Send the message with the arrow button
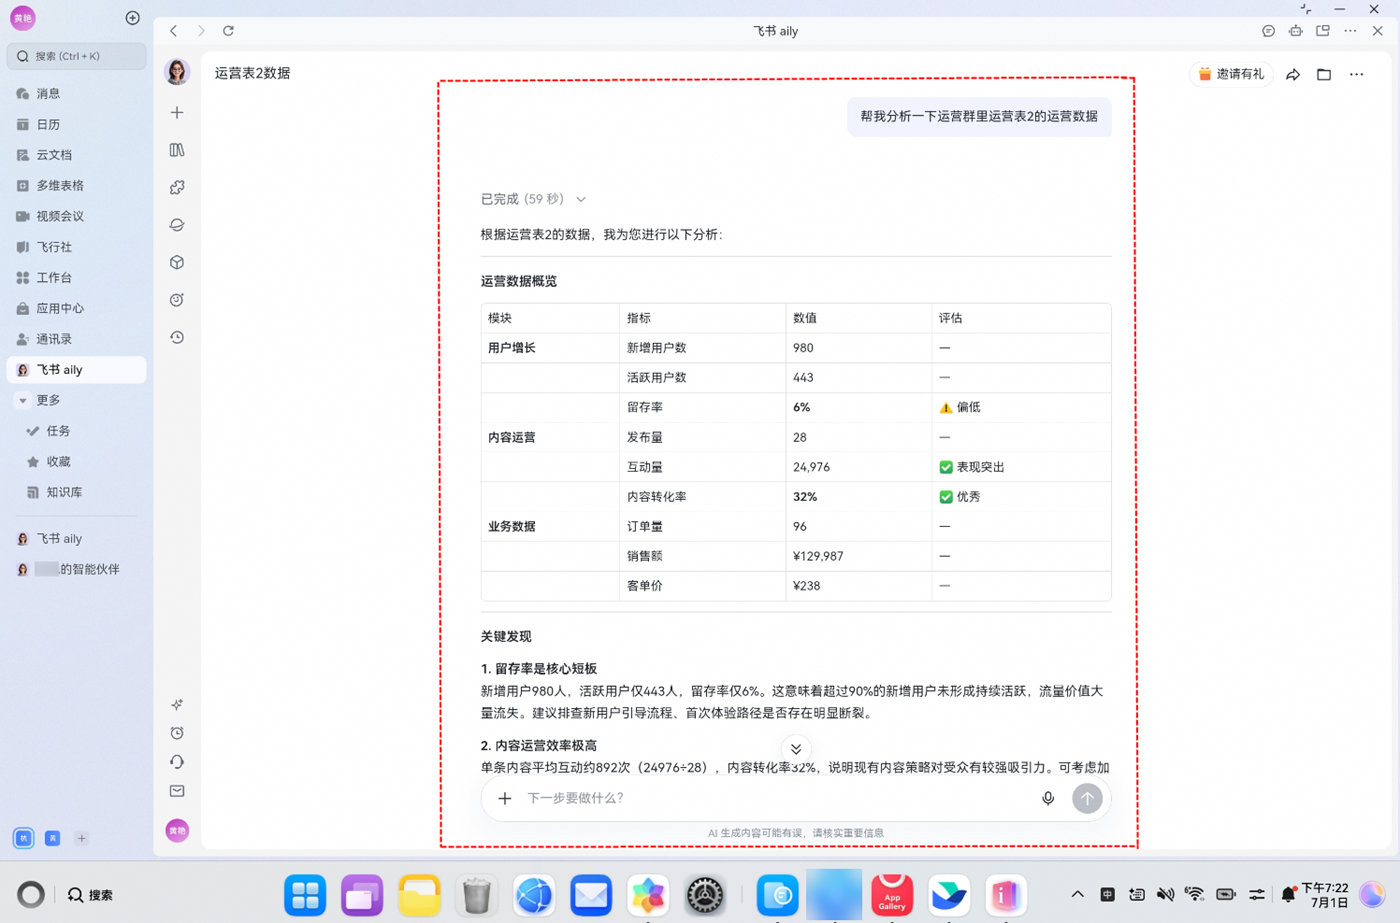Viewport: 1400px width, 923px height. (x=1087, y=798)
